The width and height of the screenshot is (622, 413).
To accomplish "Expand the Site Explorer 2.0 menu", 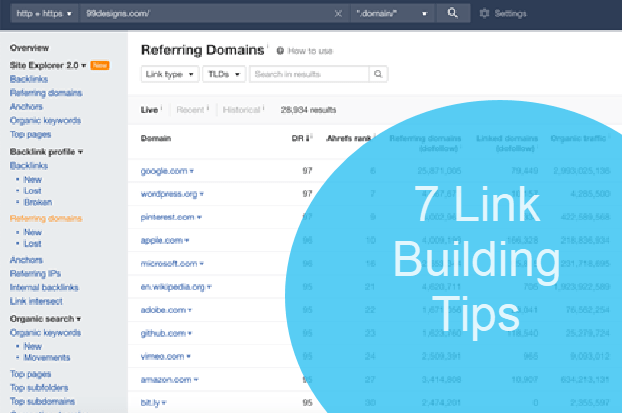I will click(48, 65).
